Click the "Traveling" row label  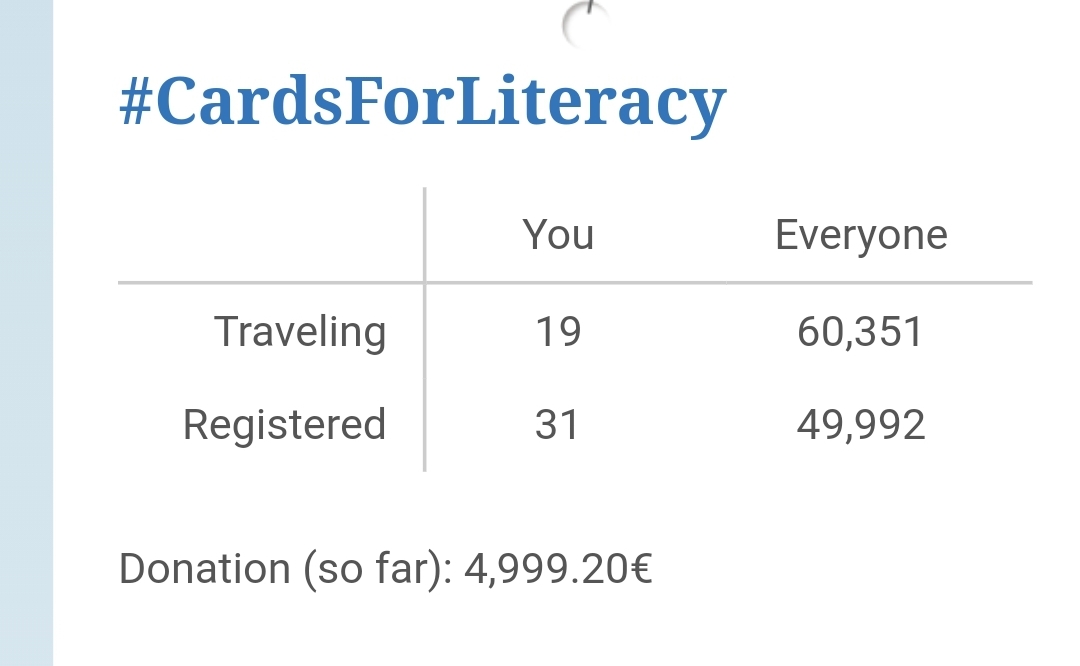click(x=300, y=332)
